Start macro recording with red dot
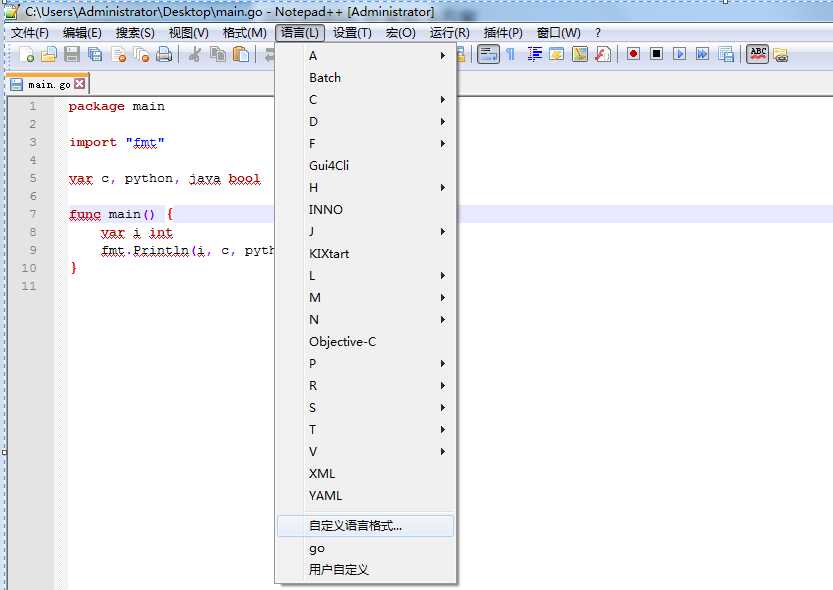Screen dimensions: 833x590 [x=633, y=54]
